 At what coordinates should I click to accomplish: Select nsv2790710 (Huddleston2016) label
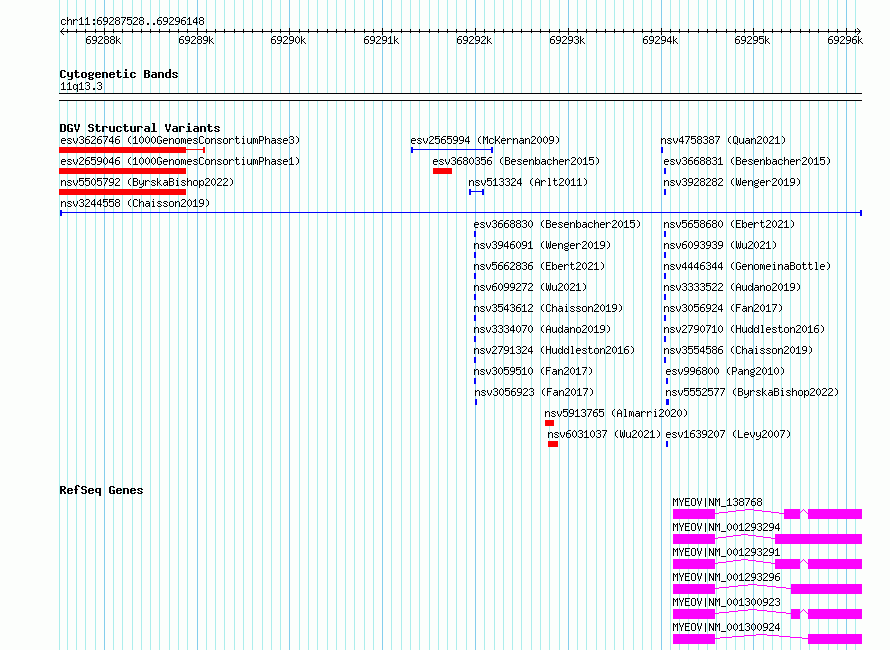[x=744, y=329]
